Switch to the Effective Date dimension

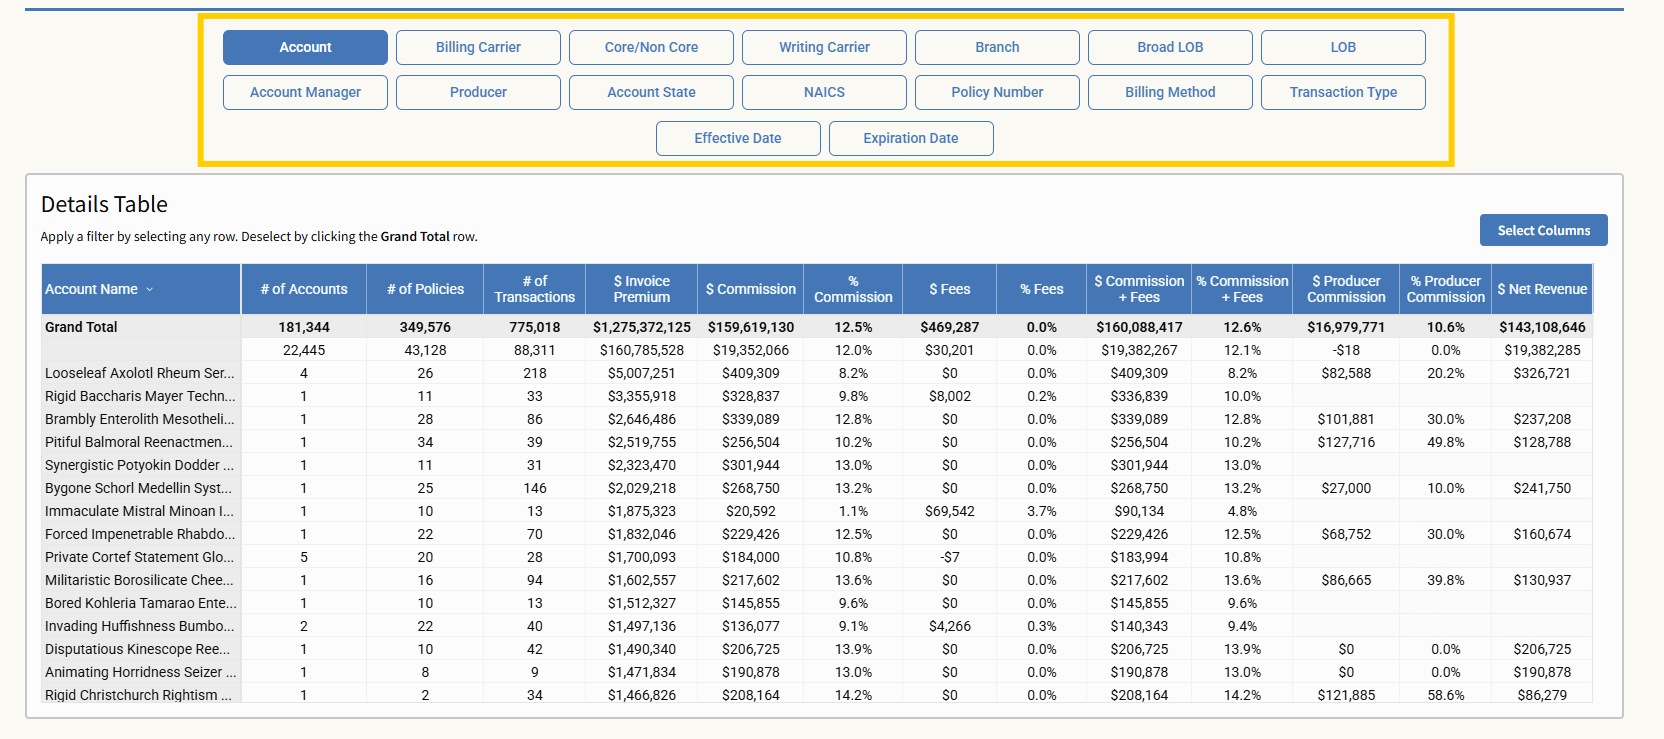pyautogui.click(x=738, y=138)
